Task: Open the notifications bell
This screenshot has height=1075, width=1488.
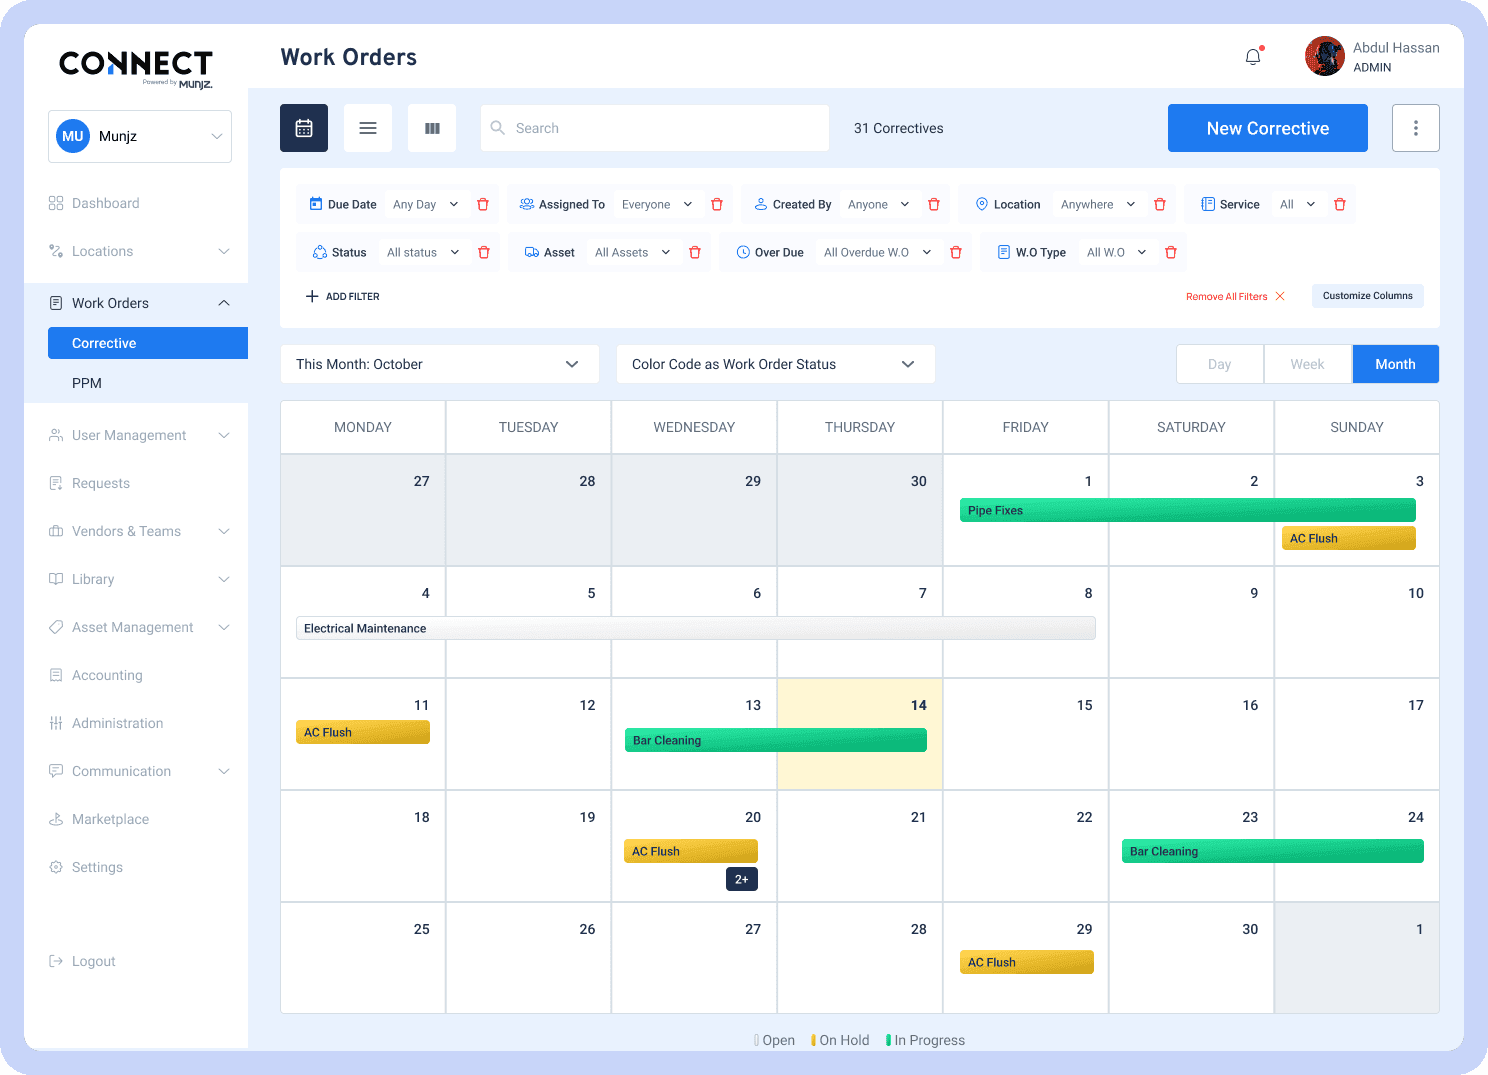Action: (x=1253, y=57)
